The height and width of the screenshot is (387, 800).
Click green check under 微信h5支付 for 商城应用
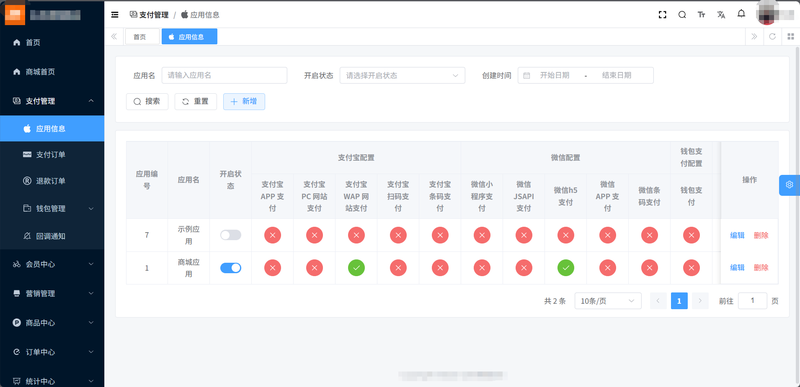click(x=565, y=267)
